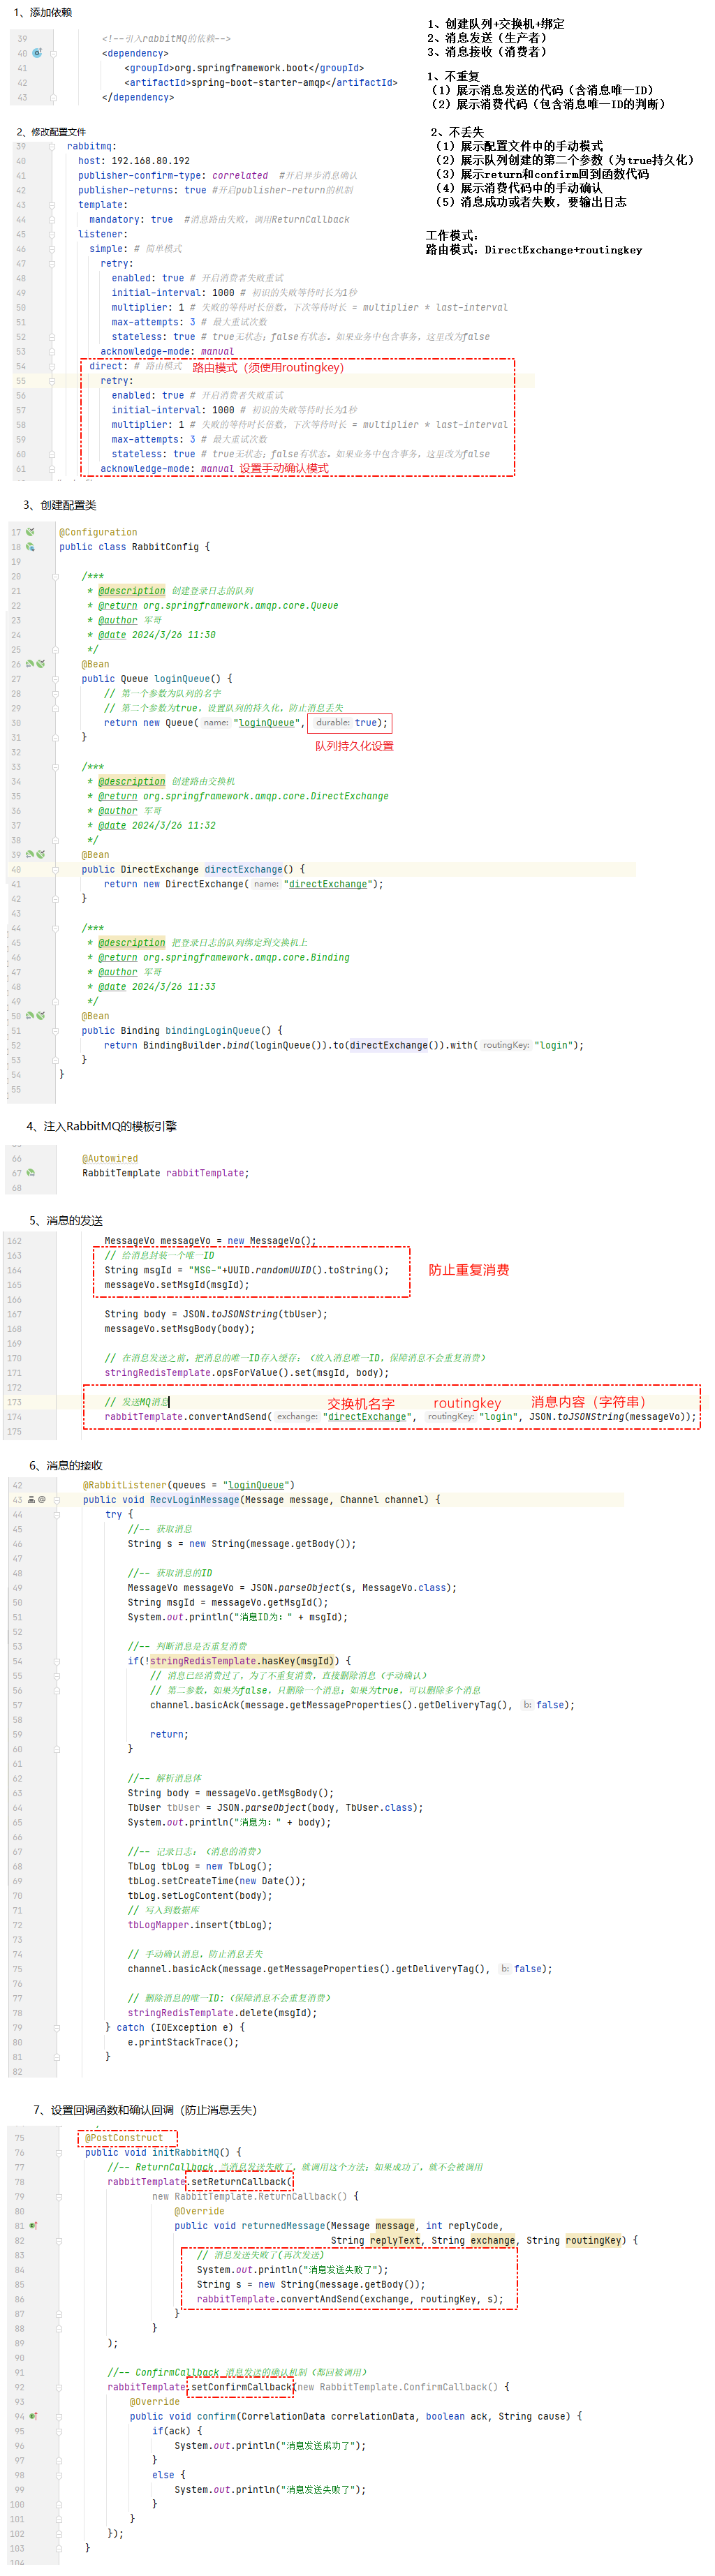The height and width of the screenshot is (2576, 715).
Task: Collapse the dependency tag fold marker in pom
Action: click(54, 53)
